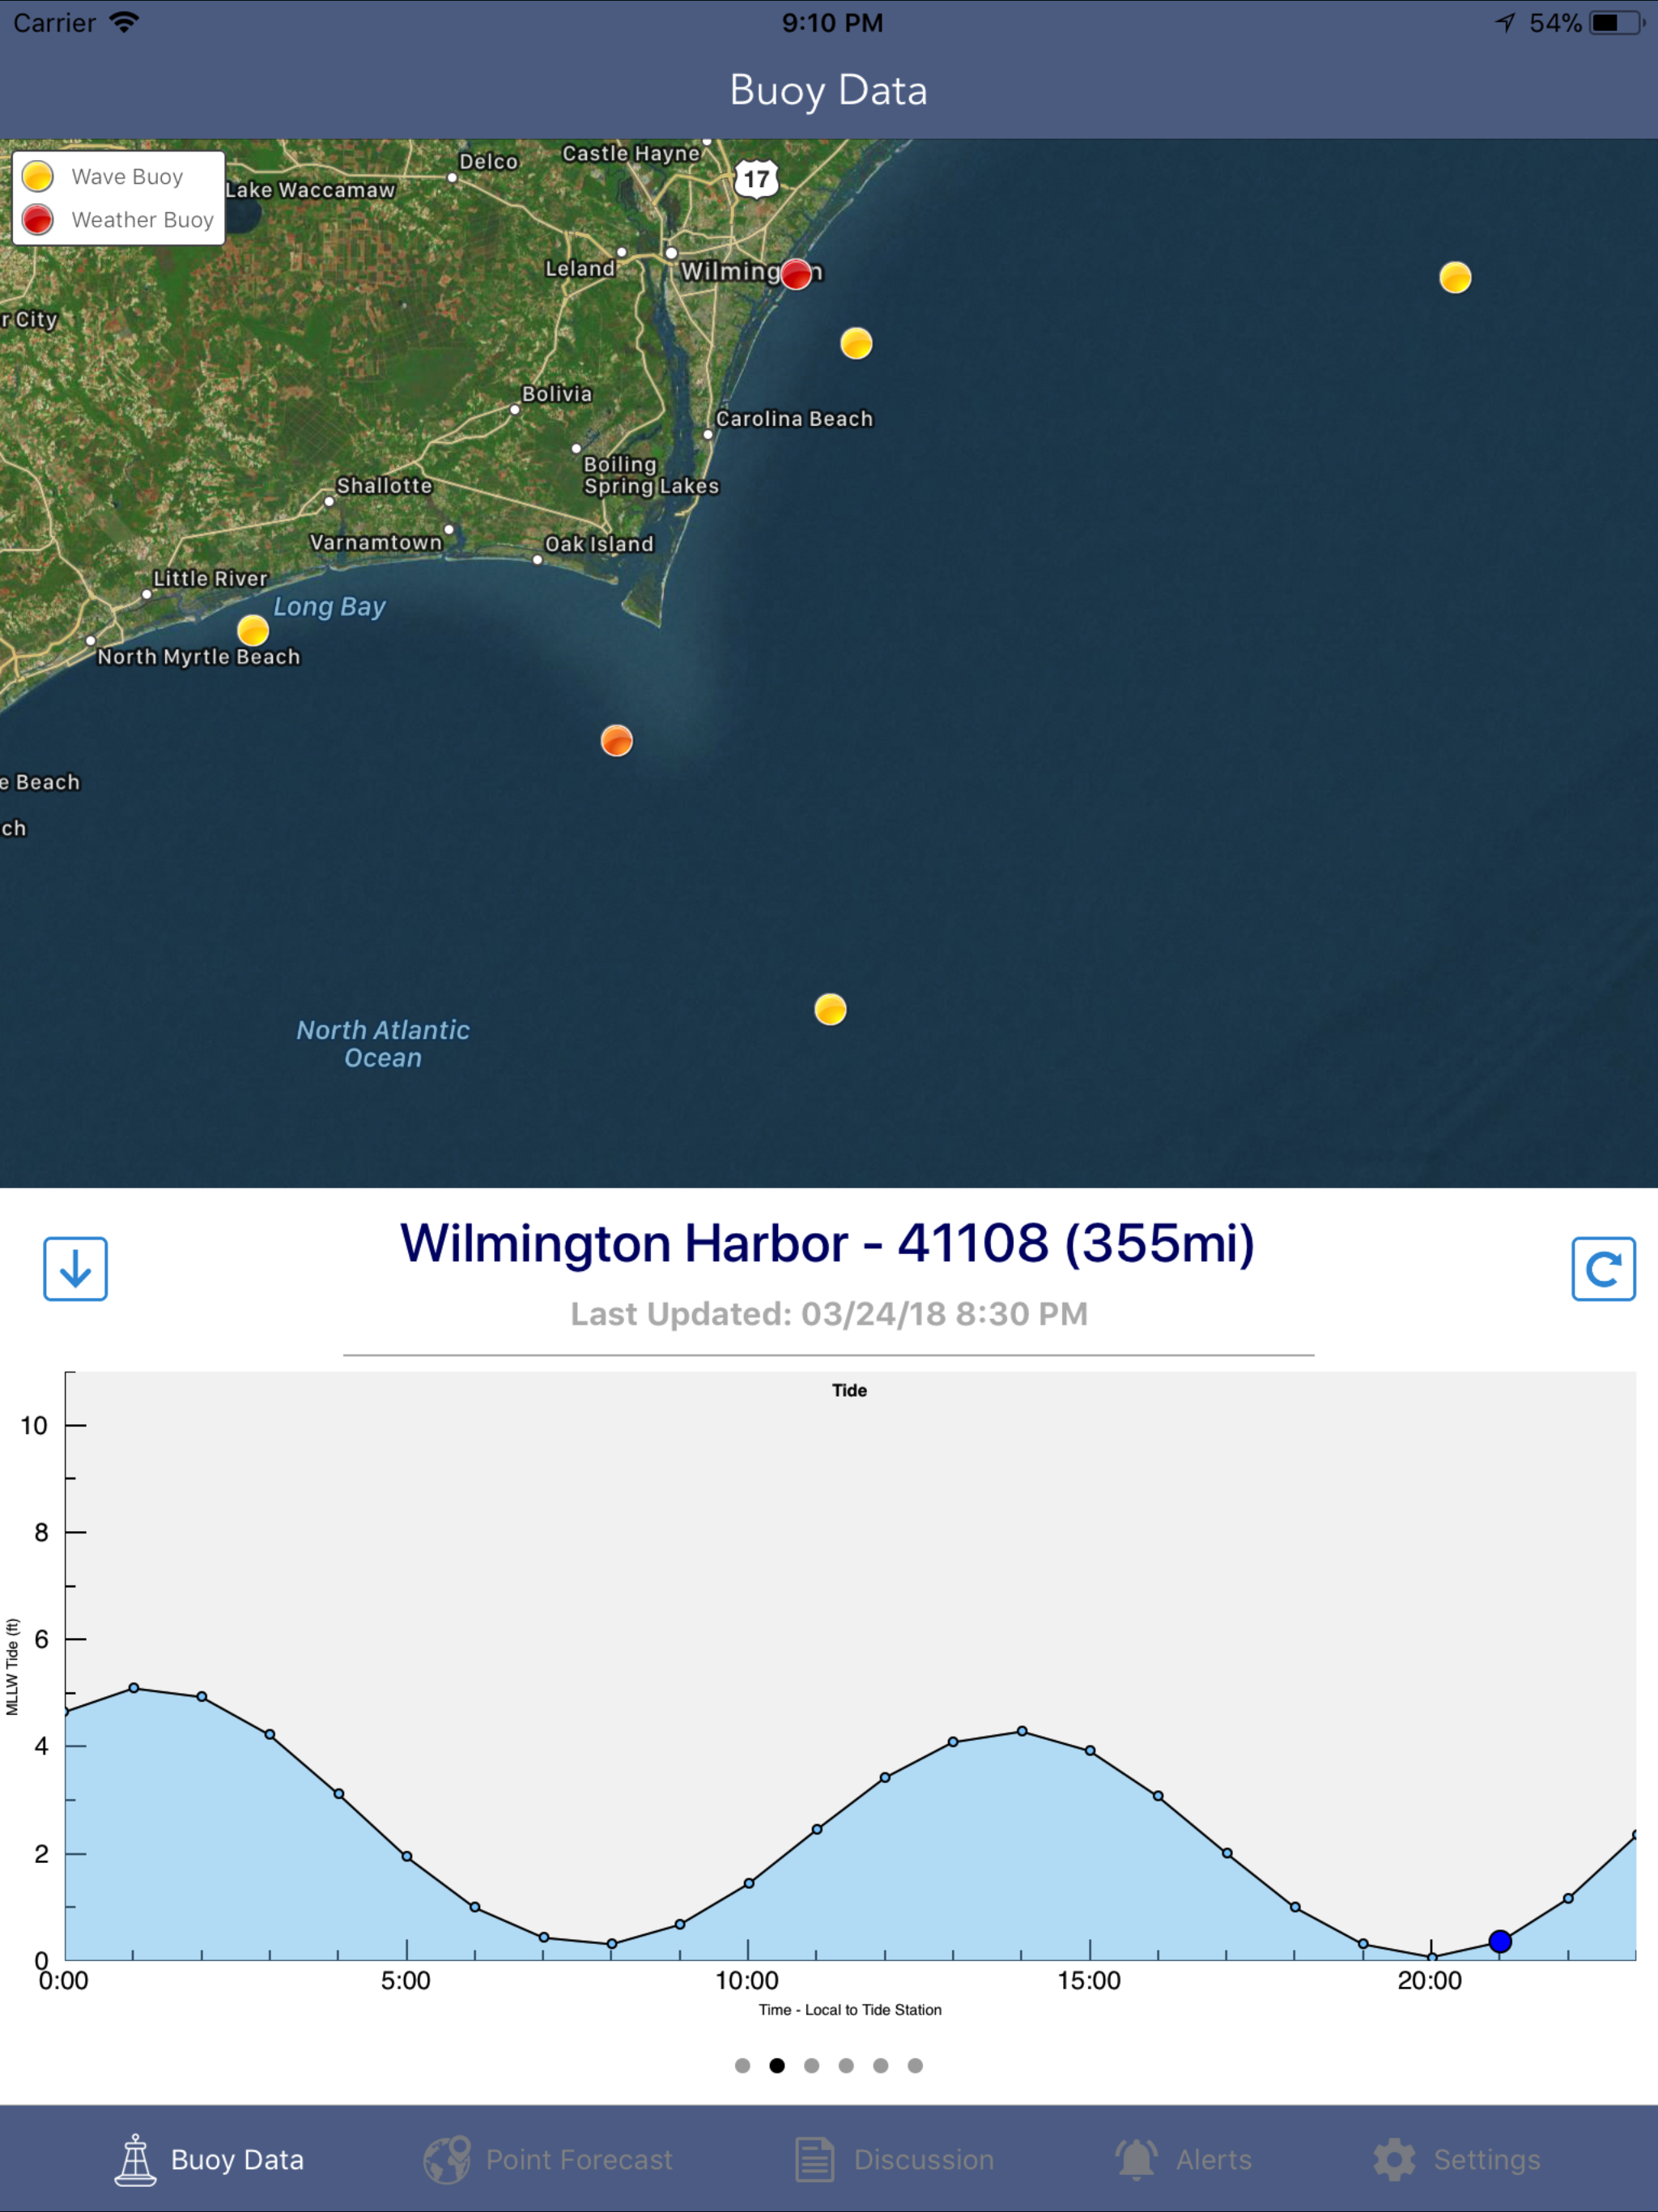This screenshot has width=1658, height=2212.
Task: Go to the Settings tab
Action: 1457,2160
